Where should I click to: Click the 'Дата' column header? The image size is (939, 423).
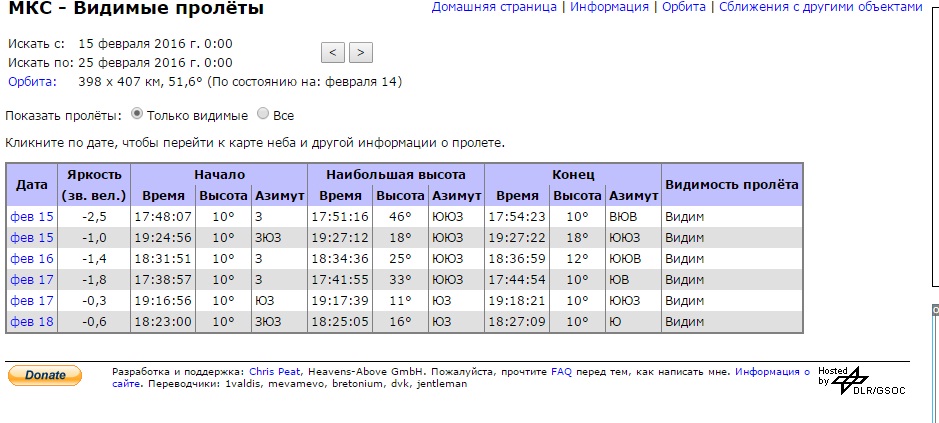(x=32, y=185)
